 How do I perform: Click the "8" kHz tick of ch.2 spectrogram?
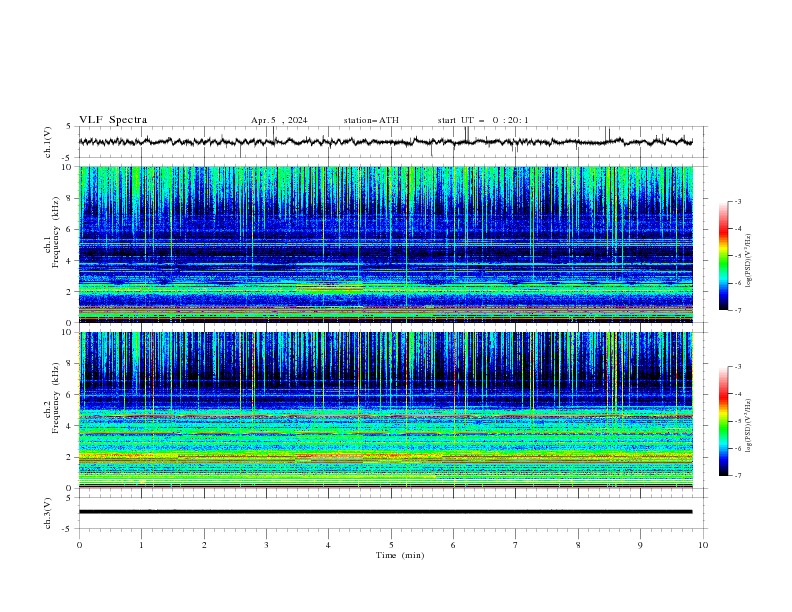click(x=70, y=364)
